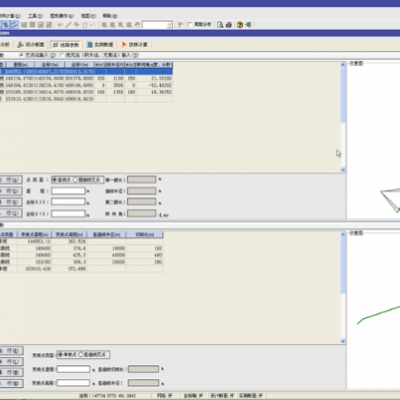
Task: Click up arrow of lower table scrollbar
Action: pos(343,235)
